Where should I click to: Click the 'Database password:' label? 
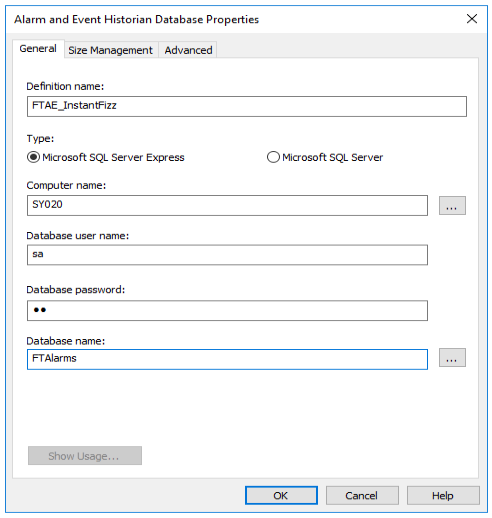(x=75, y=290)
